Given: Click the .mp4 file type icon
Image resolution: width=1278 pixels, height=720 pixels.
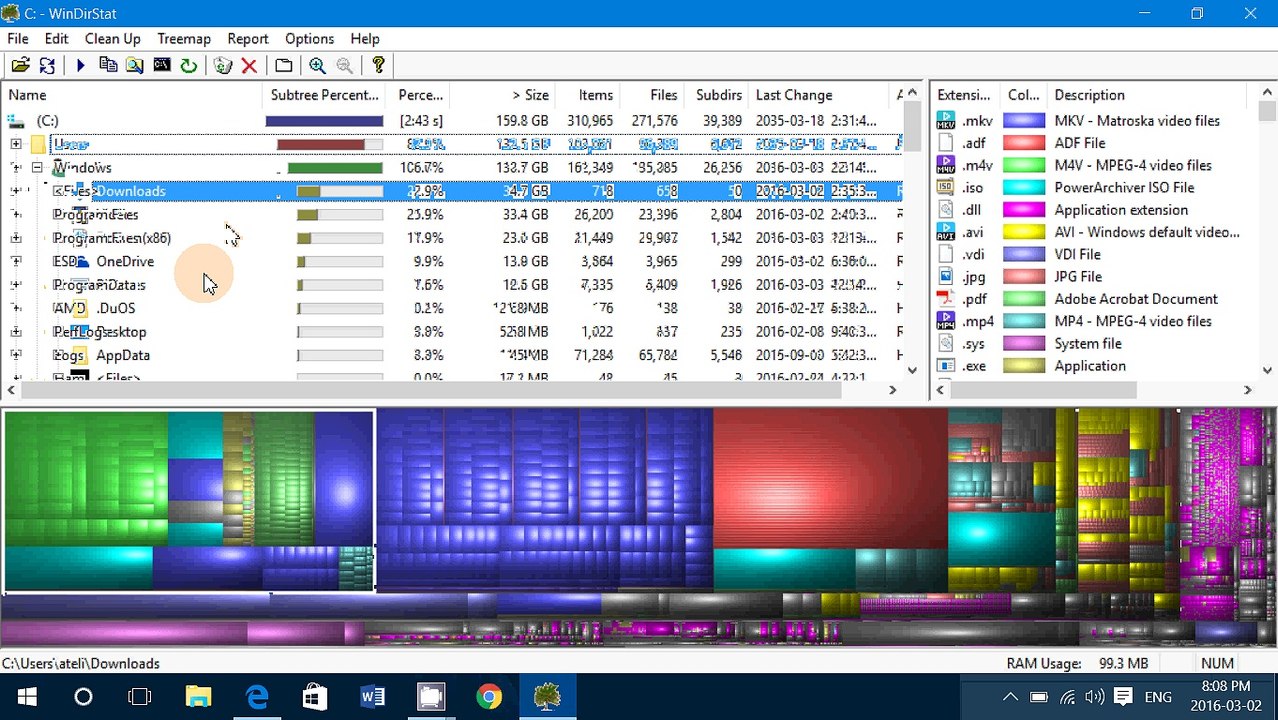Looking at the screenshot, I should coord(945,321).
